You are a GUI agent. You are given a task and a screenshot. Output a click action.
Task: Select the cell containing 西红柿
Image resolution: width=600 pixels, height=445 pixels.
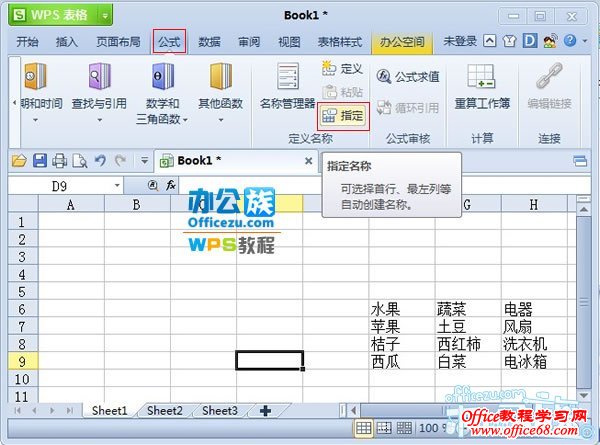[468, 344]
